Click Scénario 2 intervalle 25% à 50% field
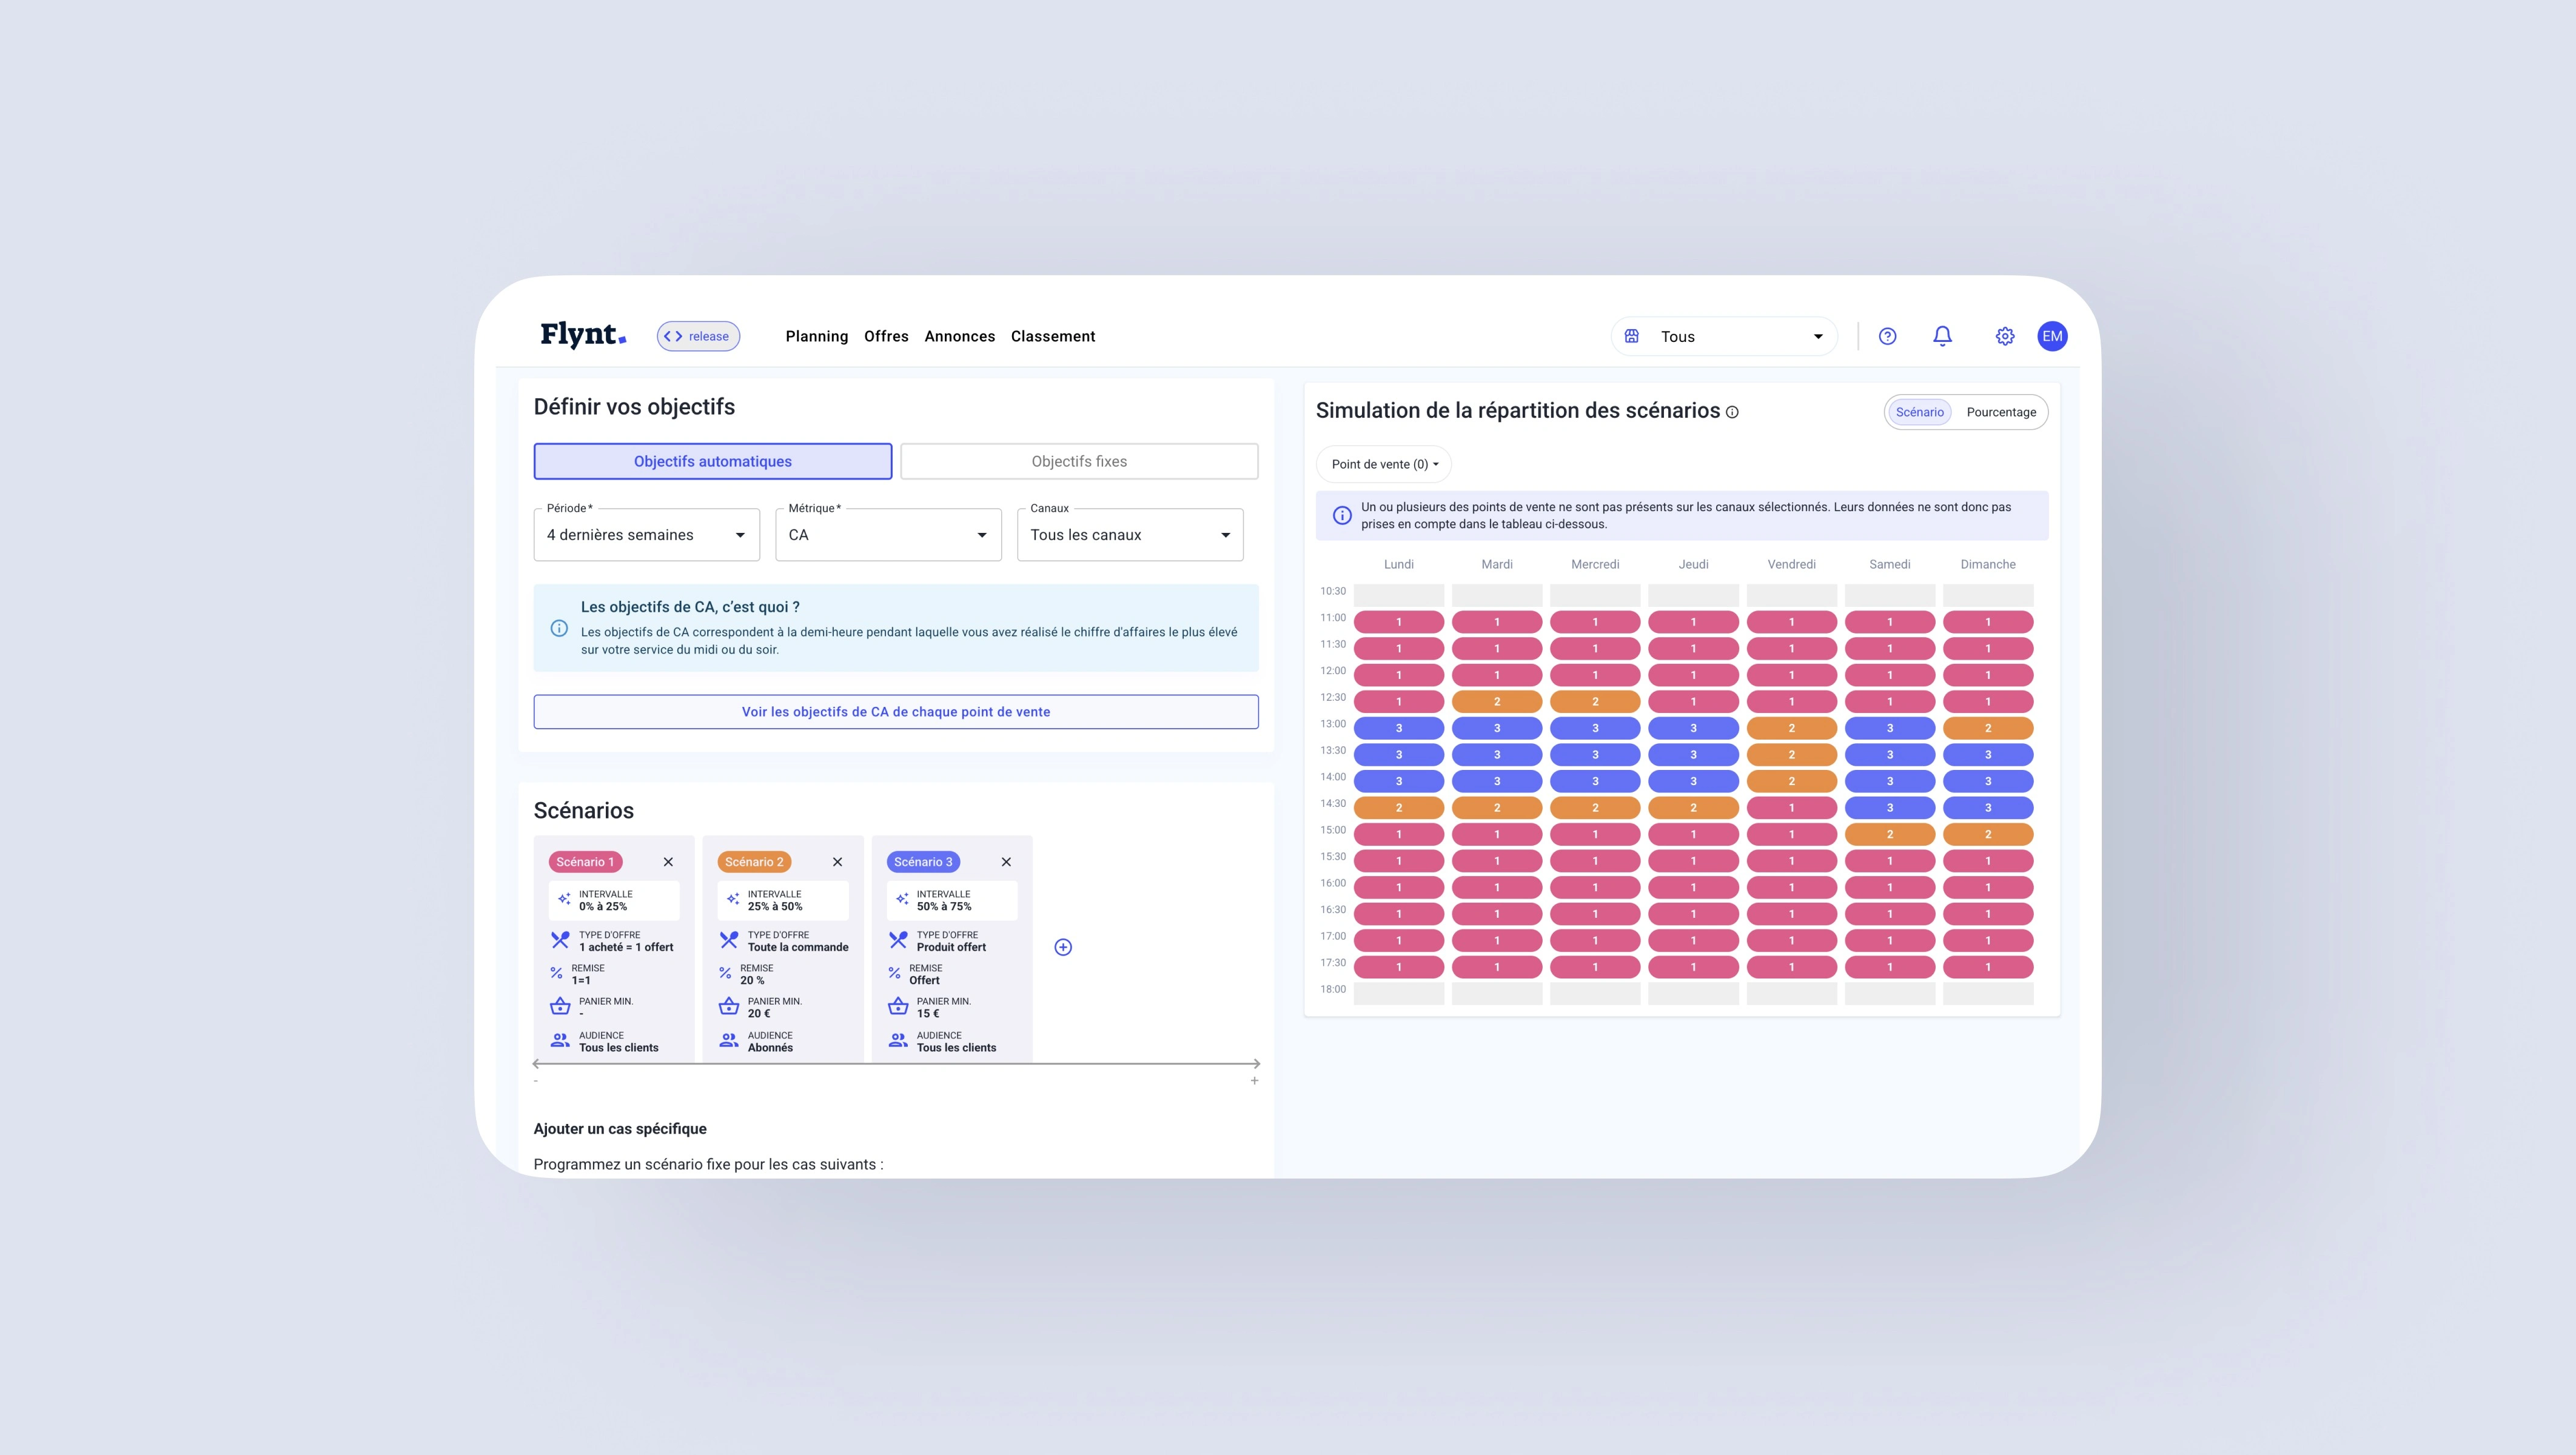This screenshot has height=1455, width=2576. click(x=783, y=900)
